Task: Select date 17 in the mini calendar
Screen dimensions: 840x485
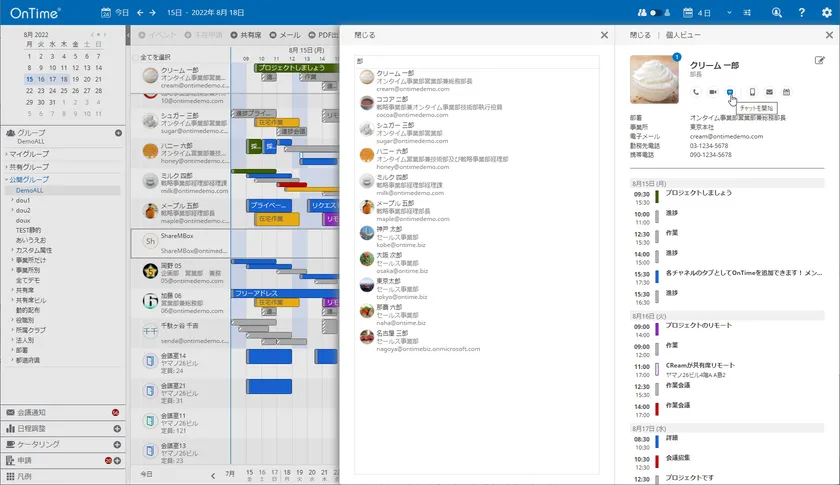Action: pyautogui.click(x=52, y=79)
